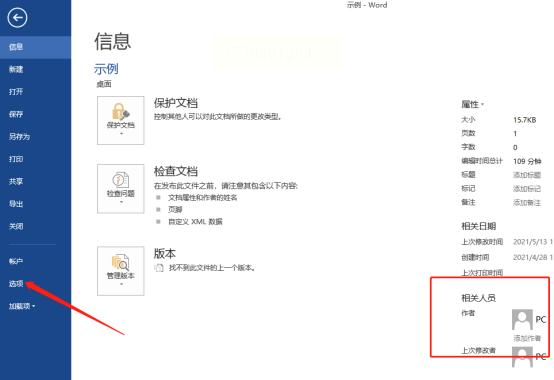Click the 添加作者 link
The width and height of the screenshot is (554, 380).
(x=527, y=338)
